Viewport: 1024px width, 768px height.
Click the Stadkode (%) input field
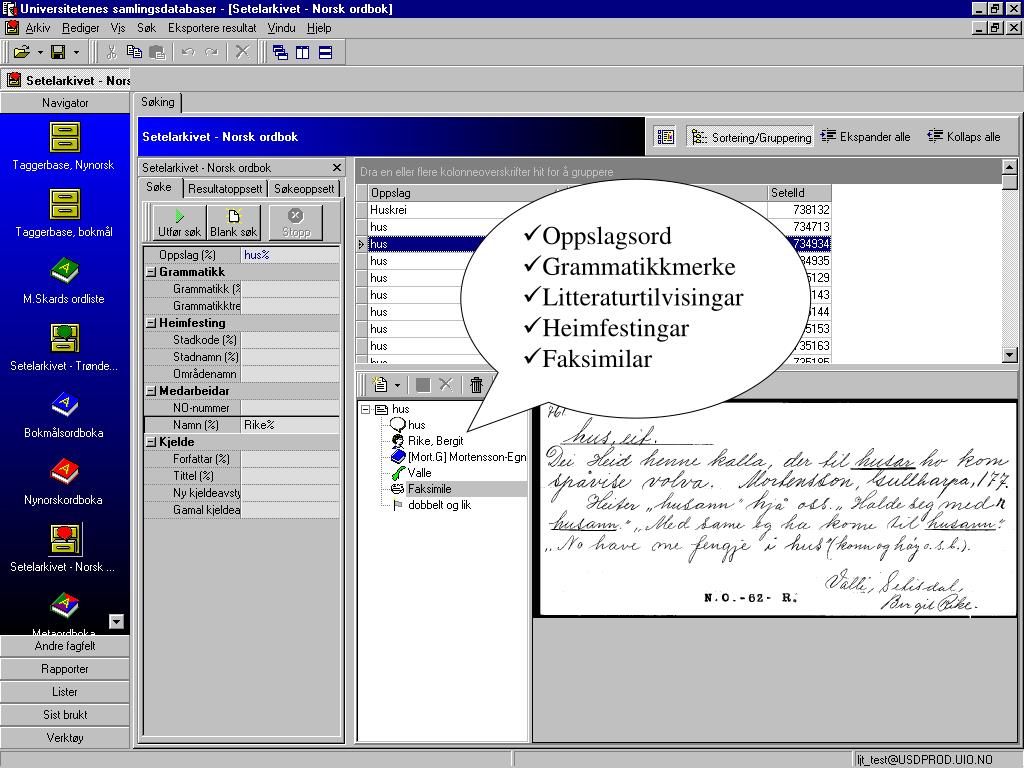290,340
